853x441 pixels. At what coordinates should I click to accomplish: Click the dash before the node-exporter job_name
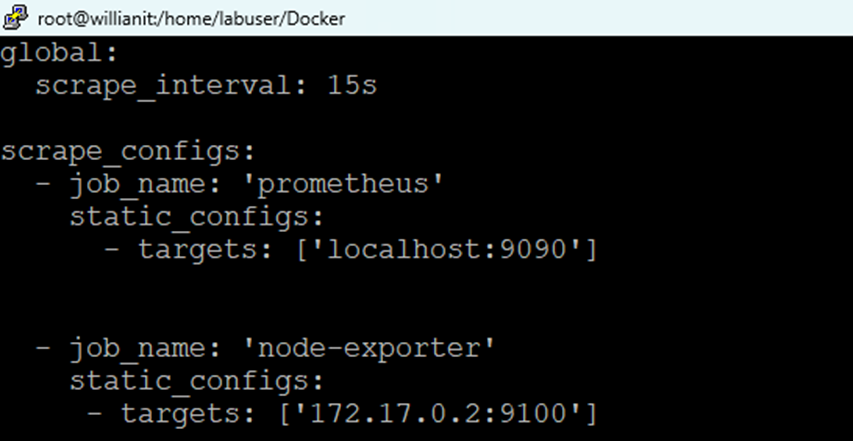point(43,348)
